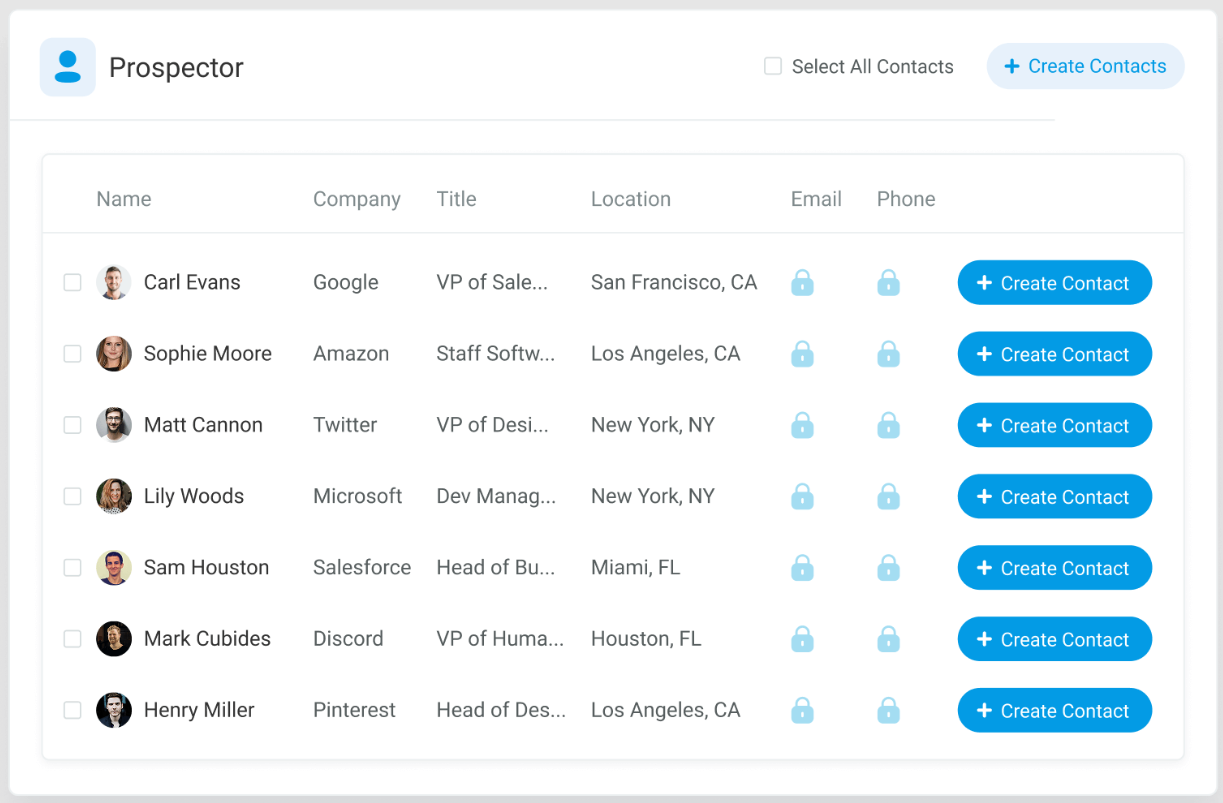Image resolution: width=1223 pixels, height=803 pixels.
Task: Click the name Mark Cubides
Action: click(x=207, y=638)
